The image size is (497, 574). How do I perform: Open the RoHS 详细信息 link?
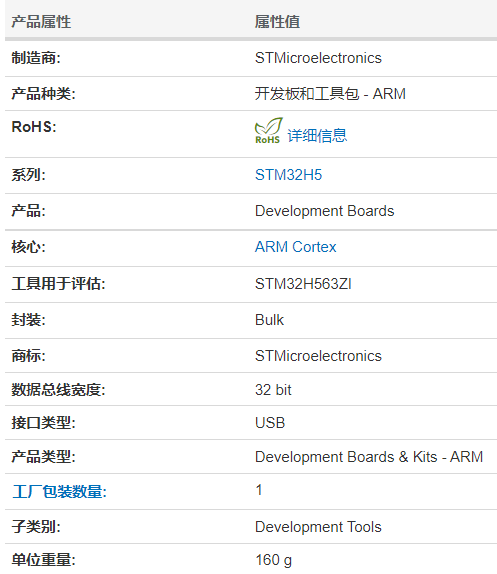(x=317, y=135)
